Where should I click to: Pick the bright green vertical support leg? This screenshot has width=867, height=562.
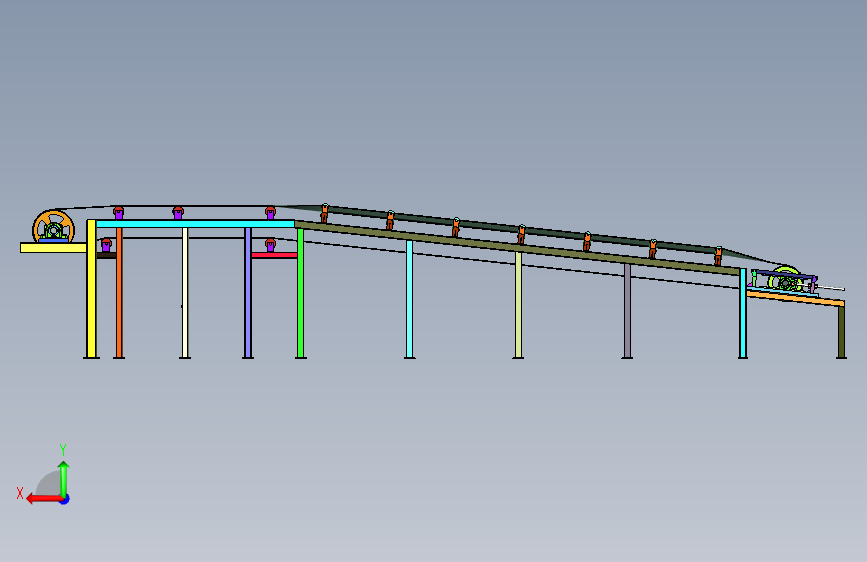pos(300,293)
